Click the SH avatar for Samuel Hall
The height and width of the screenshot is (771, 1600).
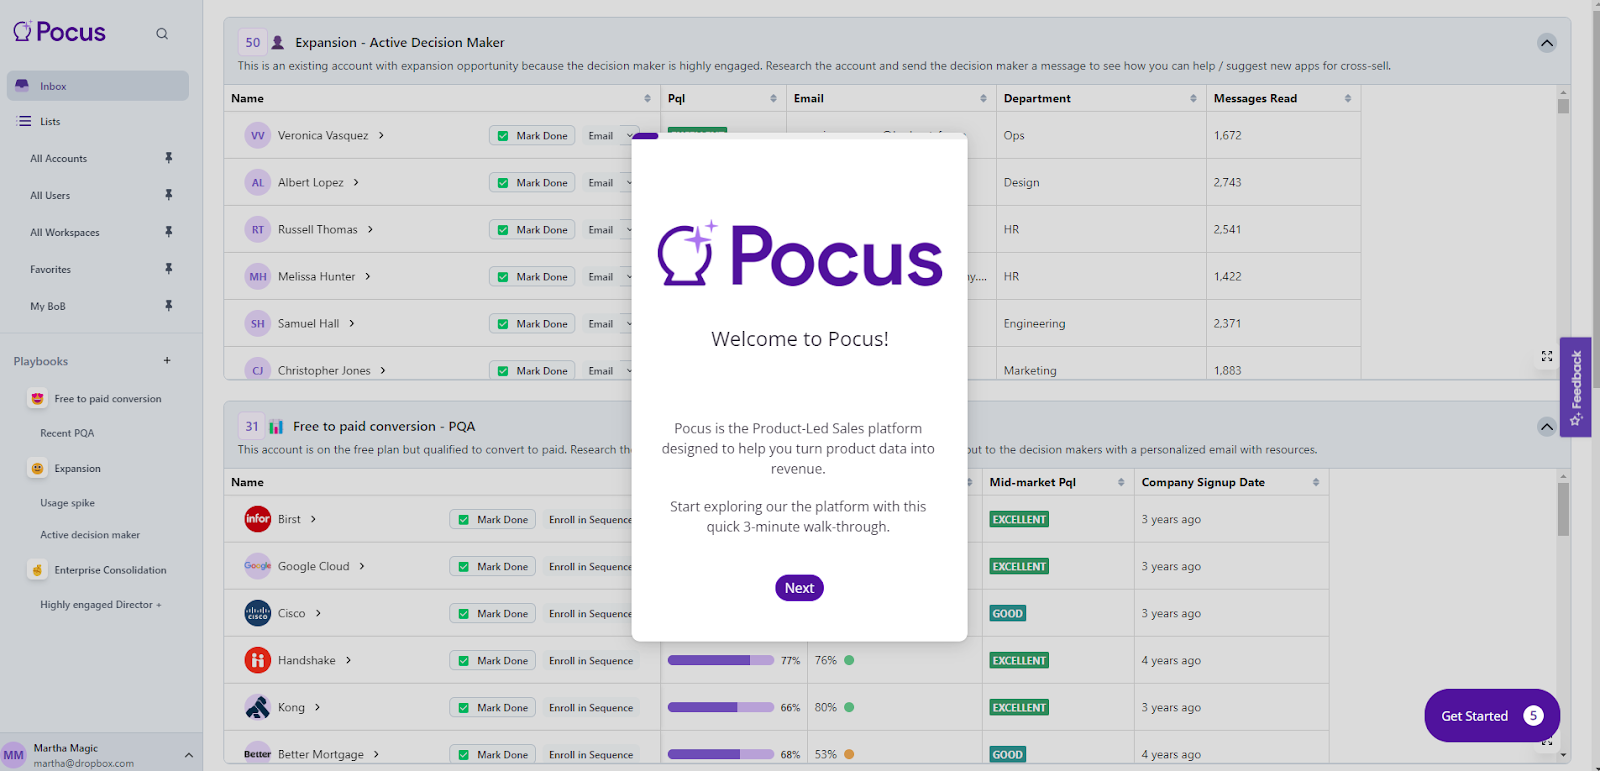pos(258,323)
